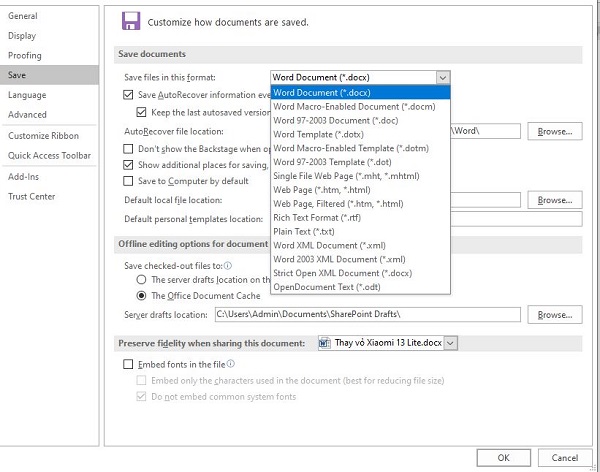Open the Customize Ribbon category
Screen dimensions: 600x472
[49, 136]
